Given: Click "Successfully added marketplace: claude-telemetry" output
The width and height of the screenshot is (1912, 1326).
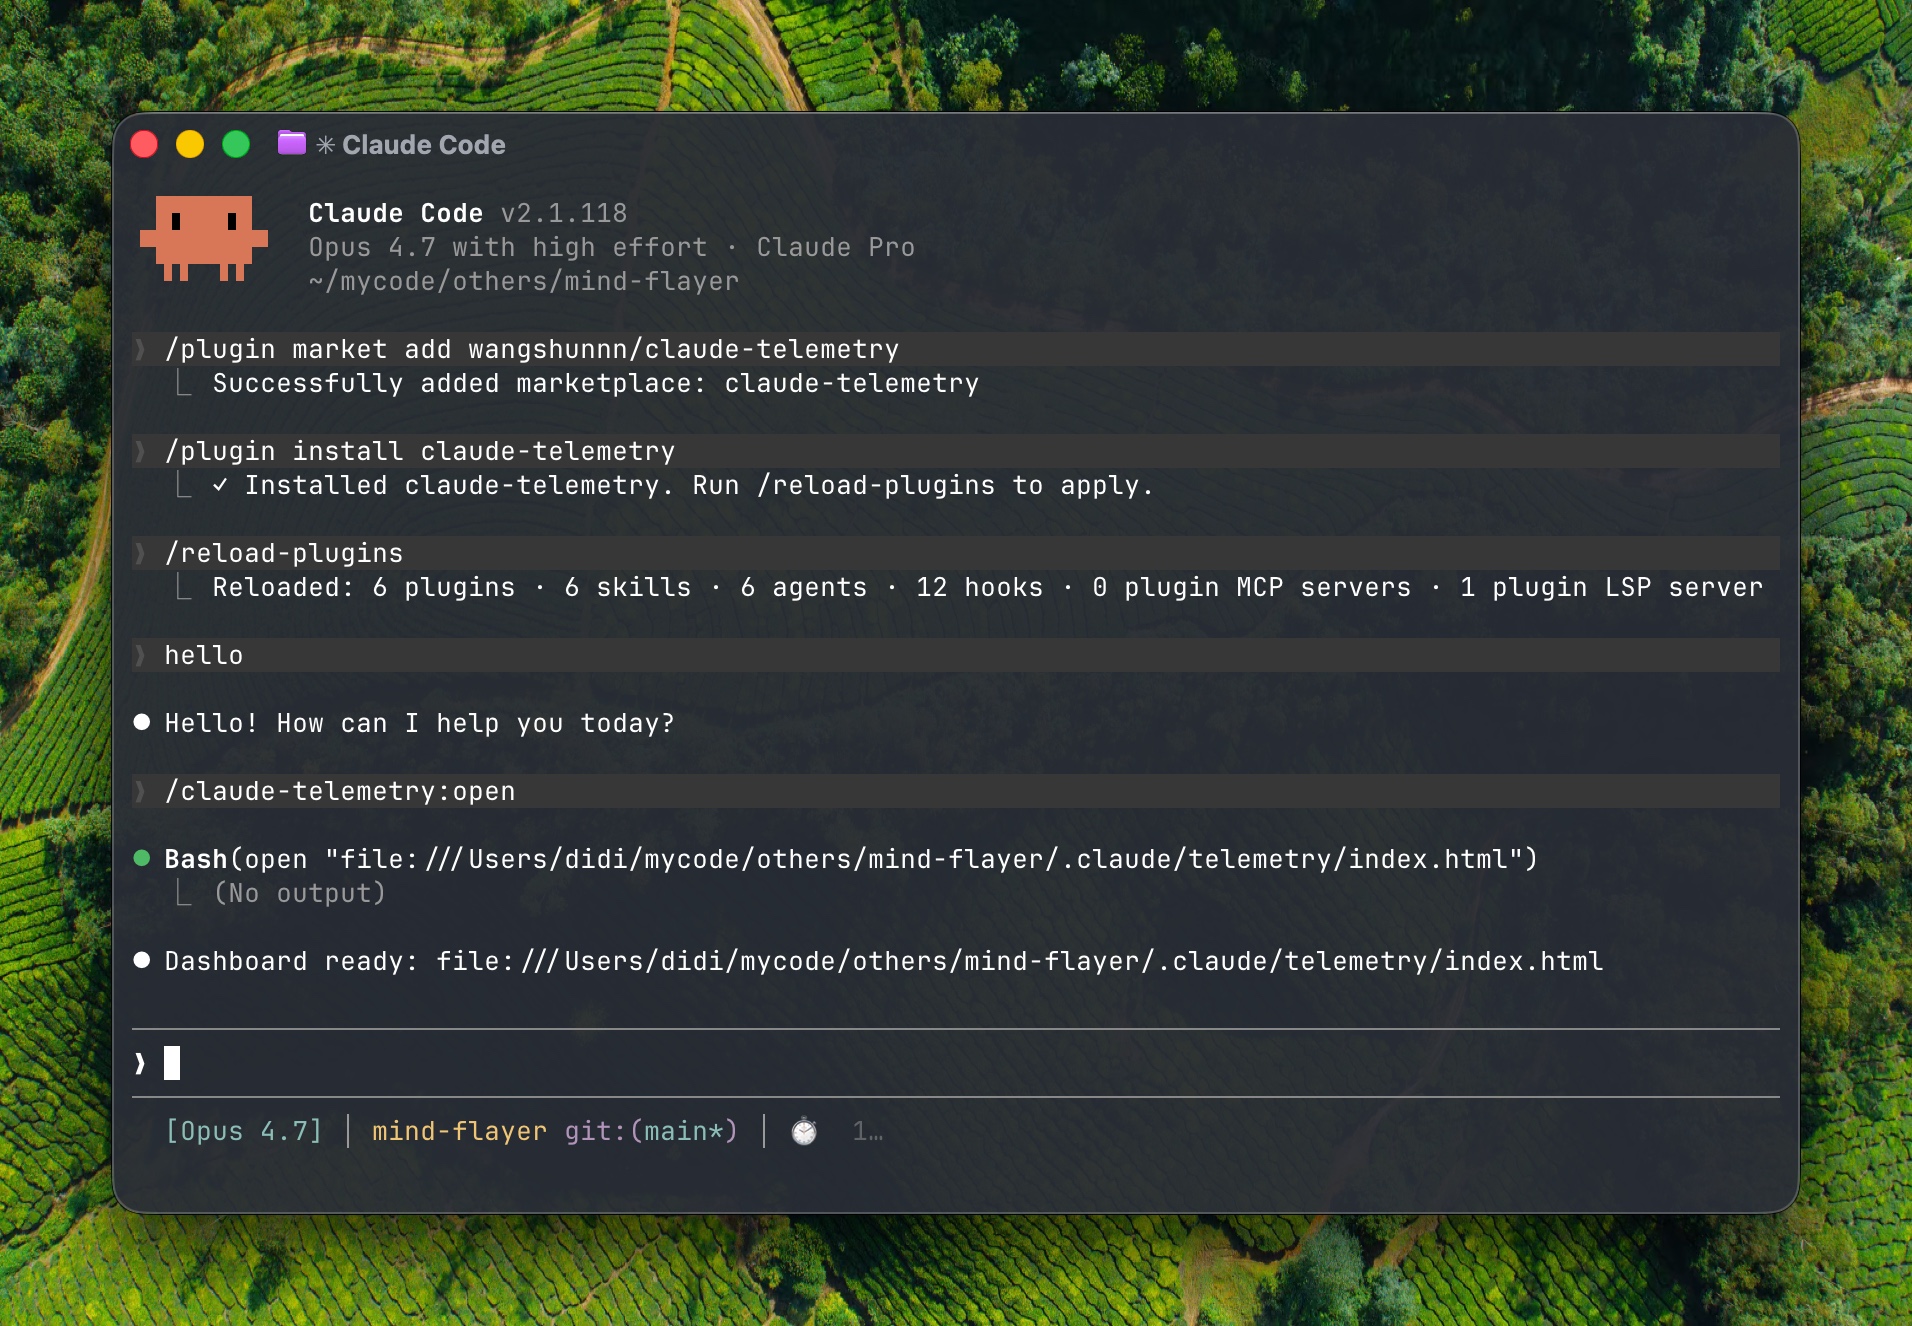Looking at the screenshot, I should click(x=596, y=383).
